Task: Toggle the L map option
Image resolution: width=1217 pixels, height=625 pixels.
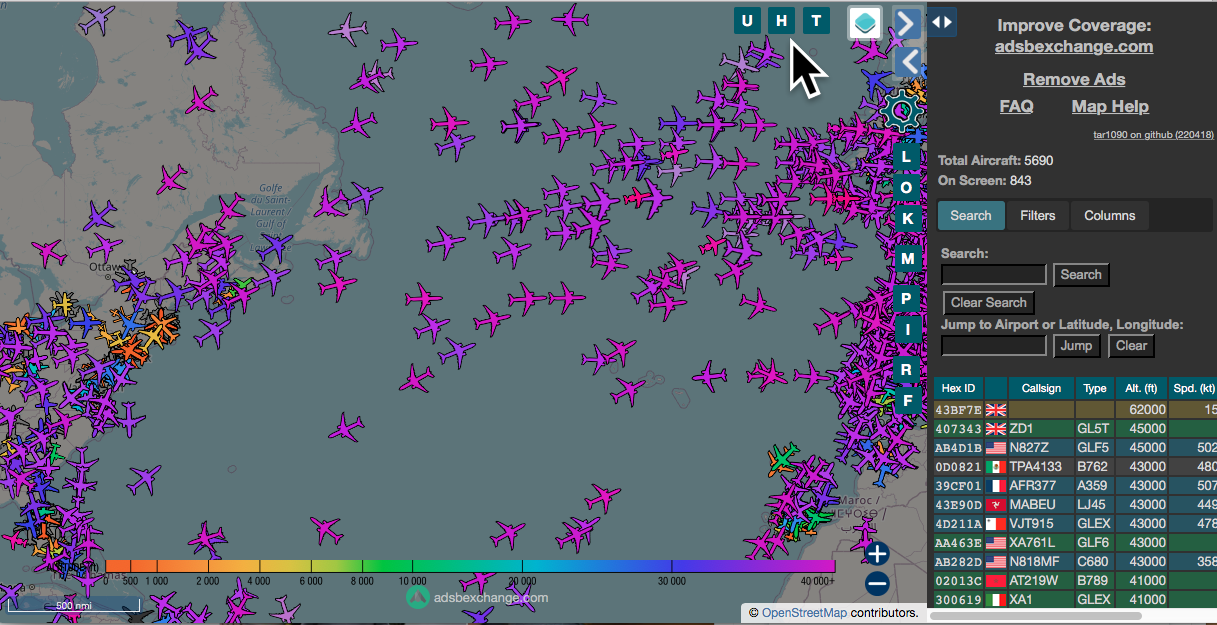Action: click(907, 157)
